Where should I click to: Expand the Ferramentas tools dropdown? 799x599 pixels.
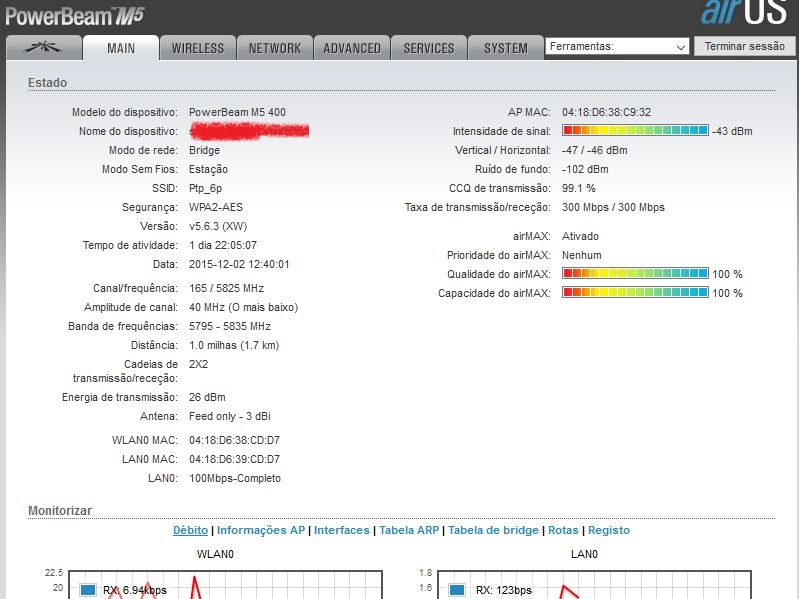click(617, 46)
